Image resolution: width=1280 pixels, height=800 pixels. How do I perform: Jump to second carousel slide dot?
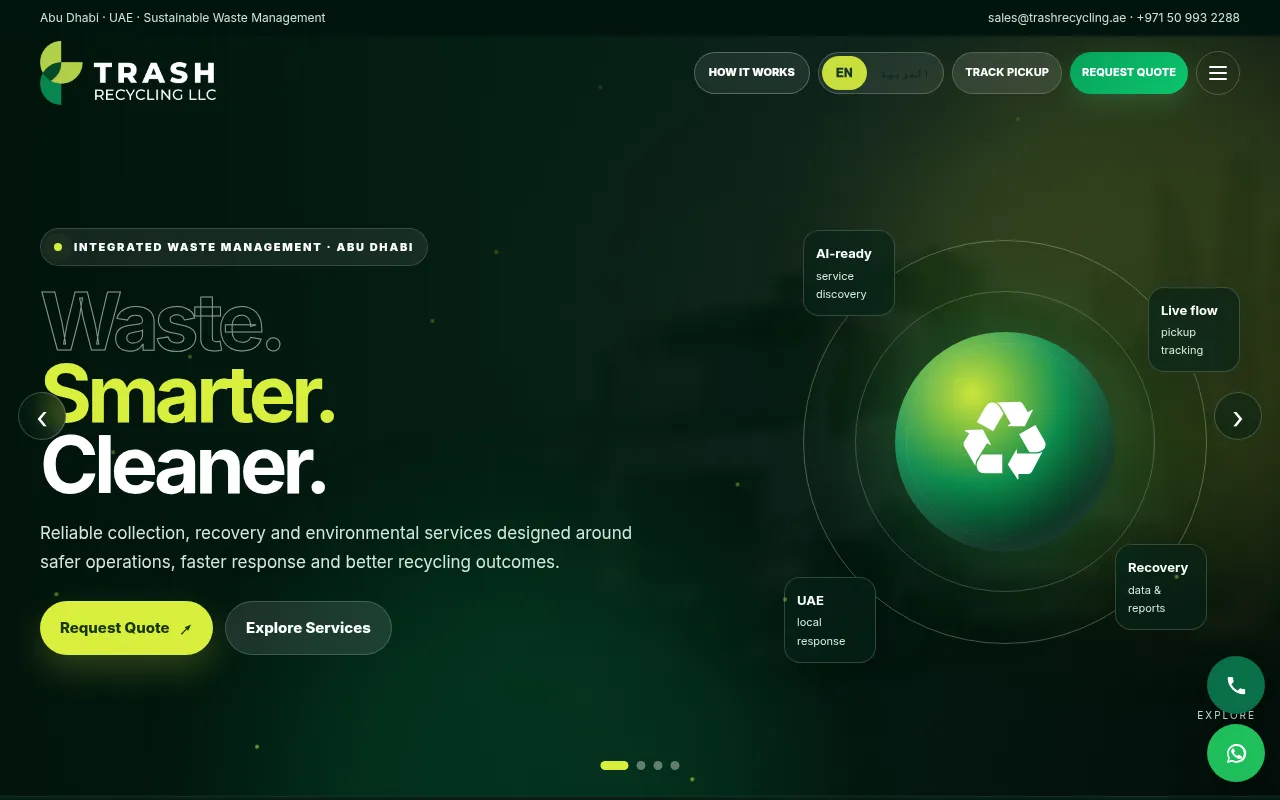pos(641,766)
